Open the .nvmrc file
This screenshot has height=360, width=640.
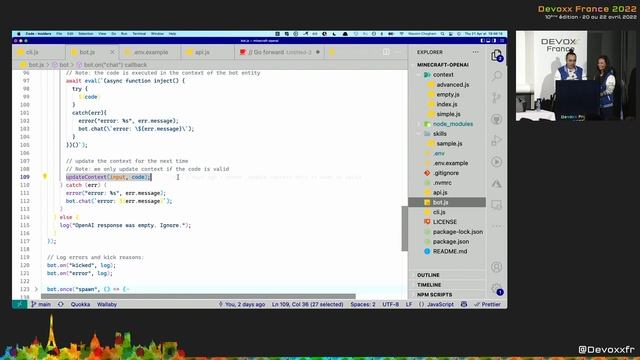click(x=442, y=182)
